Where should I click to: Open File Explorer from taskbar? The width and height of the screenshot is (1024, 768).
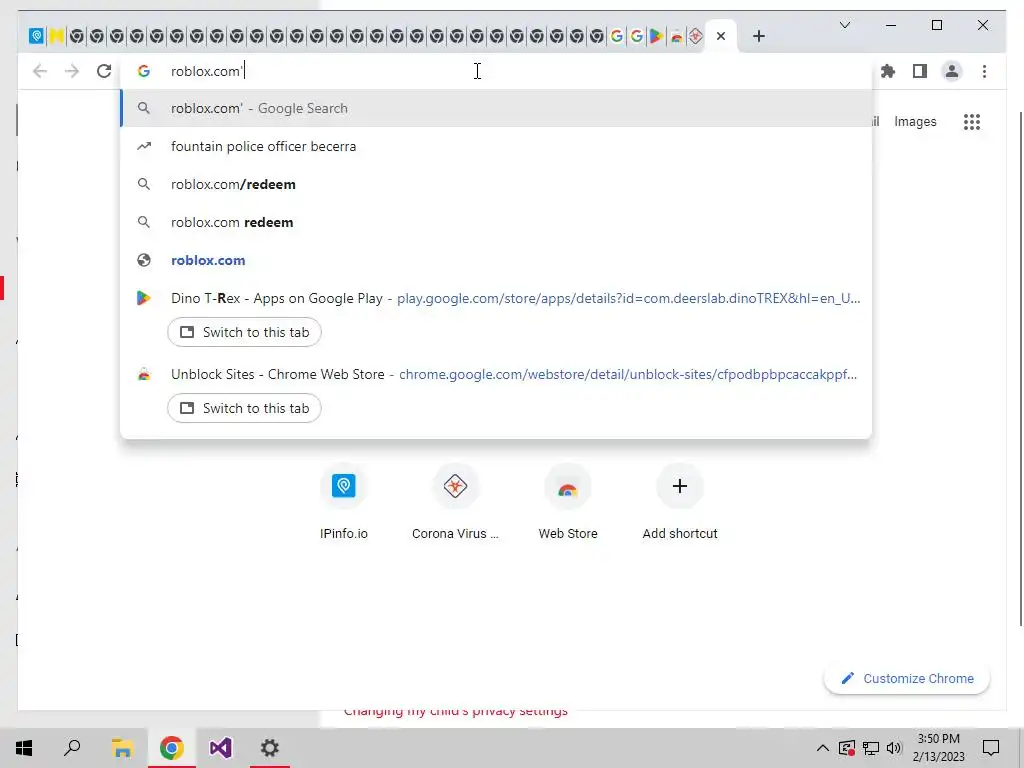click(122, 748)
